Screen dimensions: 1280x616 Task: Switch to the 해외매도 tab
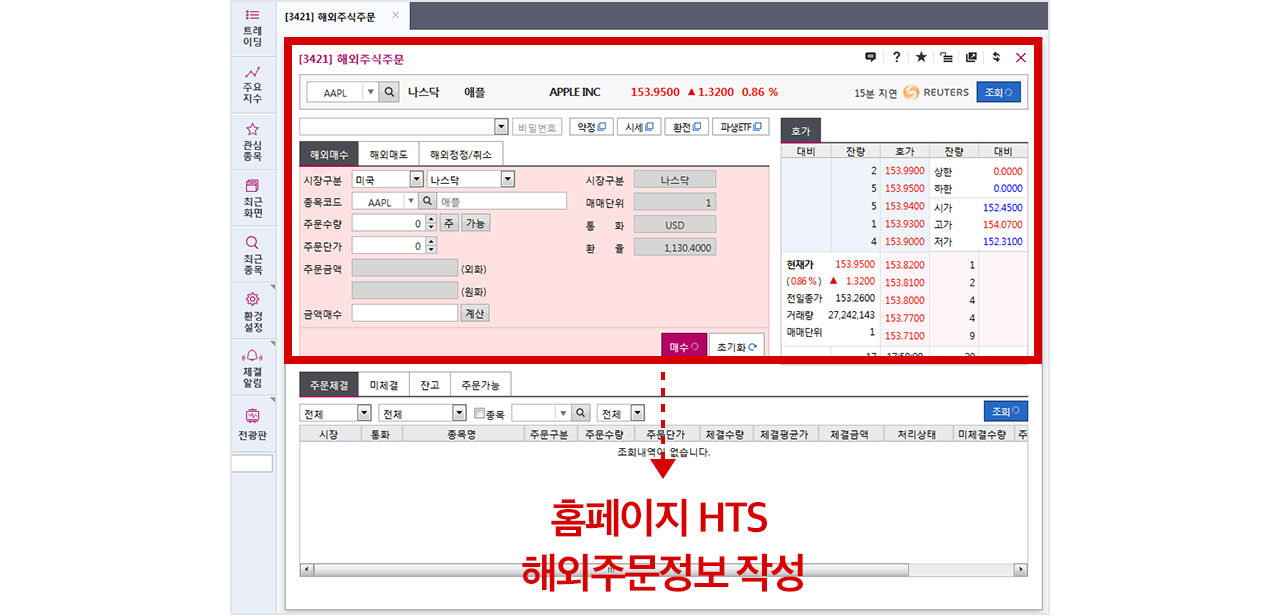[x=388, y=155]
